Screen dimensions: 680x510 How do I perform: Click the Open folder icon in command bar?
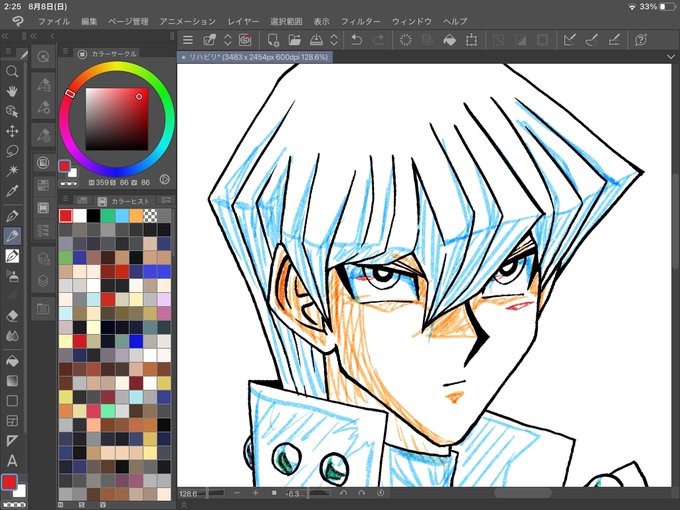[x=294, y=40]
